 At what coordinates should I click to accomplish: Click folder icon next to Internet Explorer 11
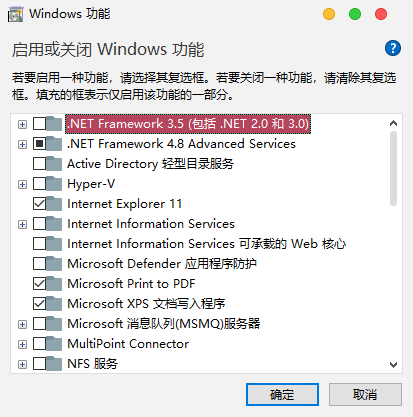coord(54,204)
